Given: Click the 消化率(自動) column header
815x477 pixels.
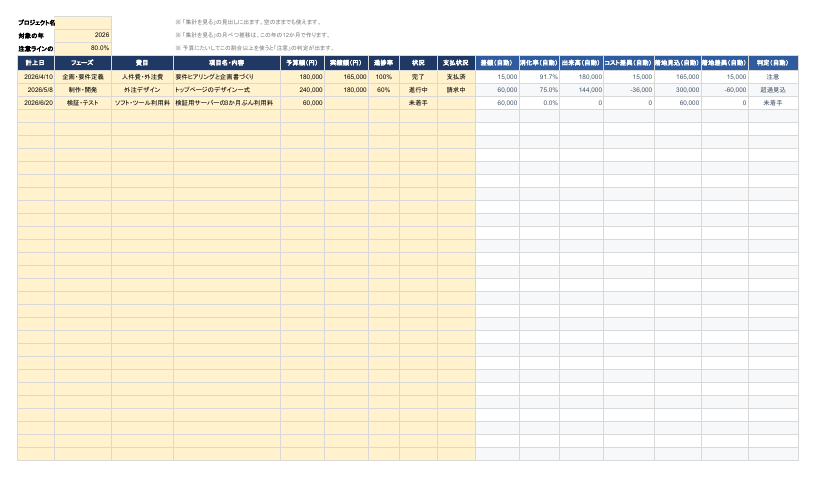Looking at the screenshot, I should coord(540,63).
